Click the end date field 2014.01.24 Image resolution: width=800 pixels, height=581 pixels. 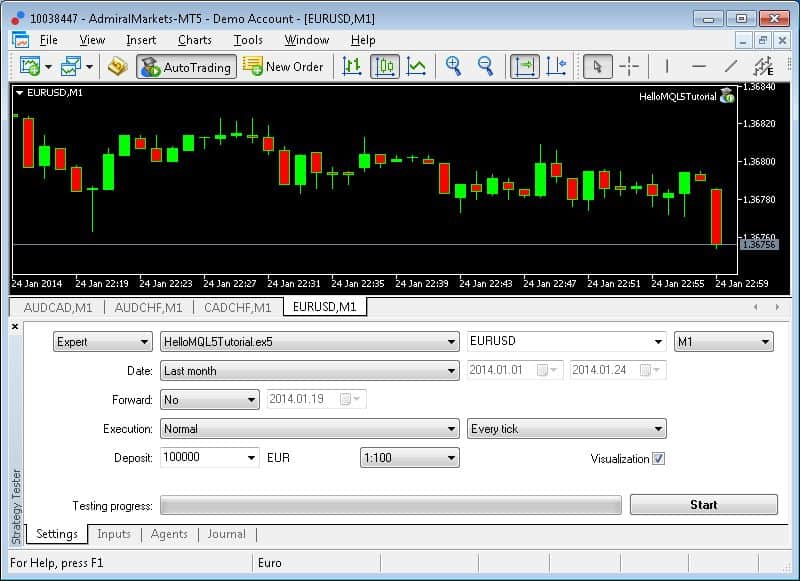click(618, 370)
